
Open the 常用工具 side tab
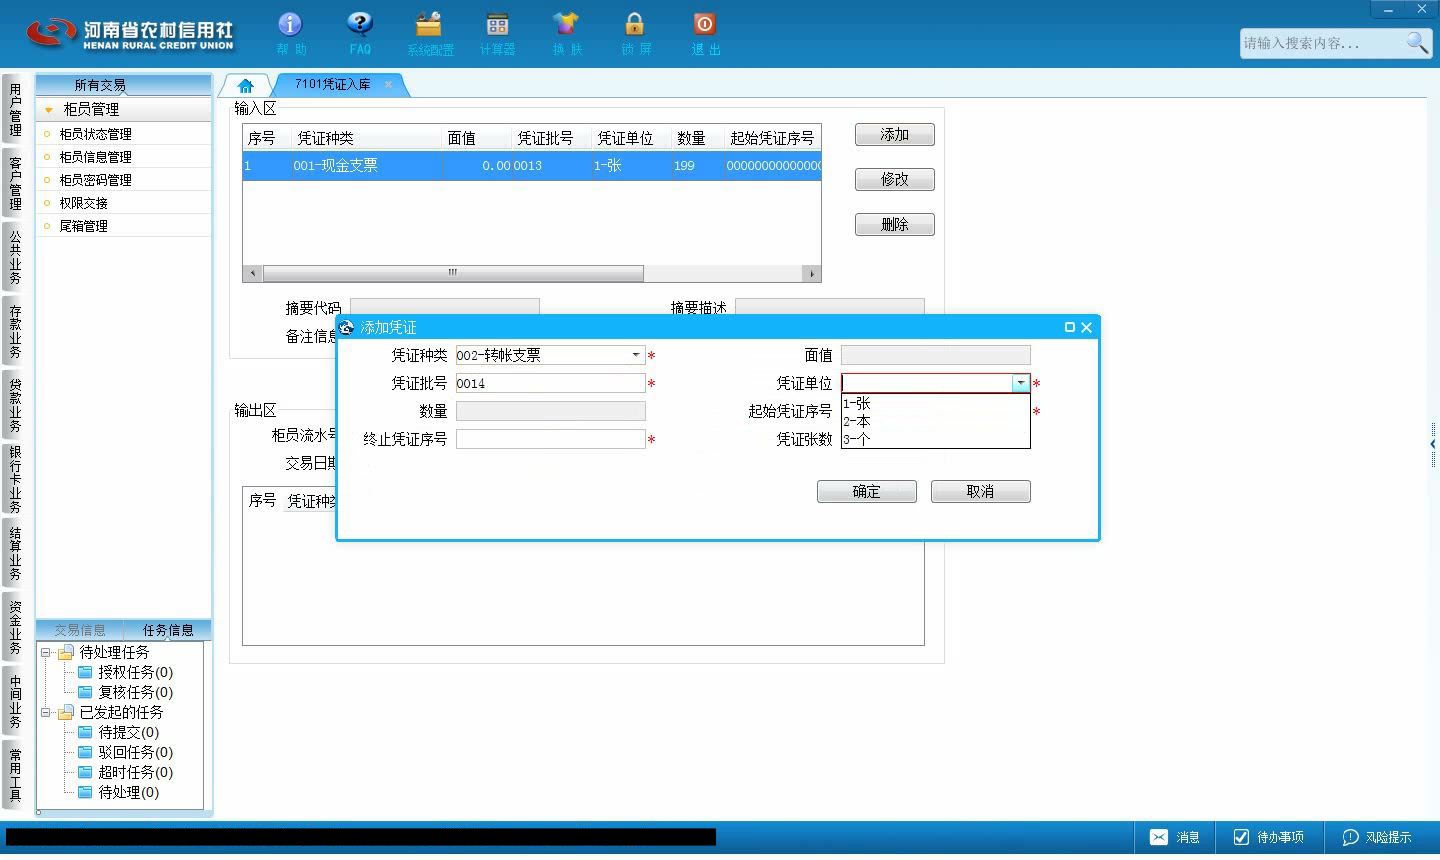coord(15,775)
